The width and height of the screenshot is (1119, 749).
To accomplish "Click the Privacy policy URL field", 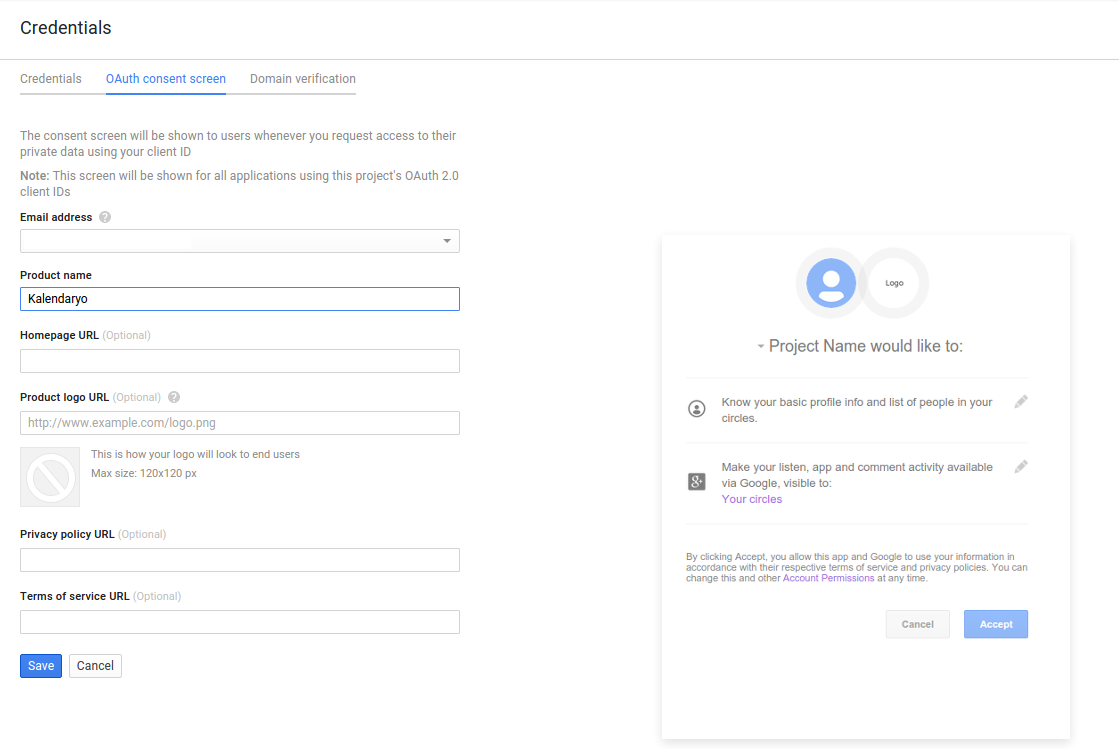I will tap(240, 560).
